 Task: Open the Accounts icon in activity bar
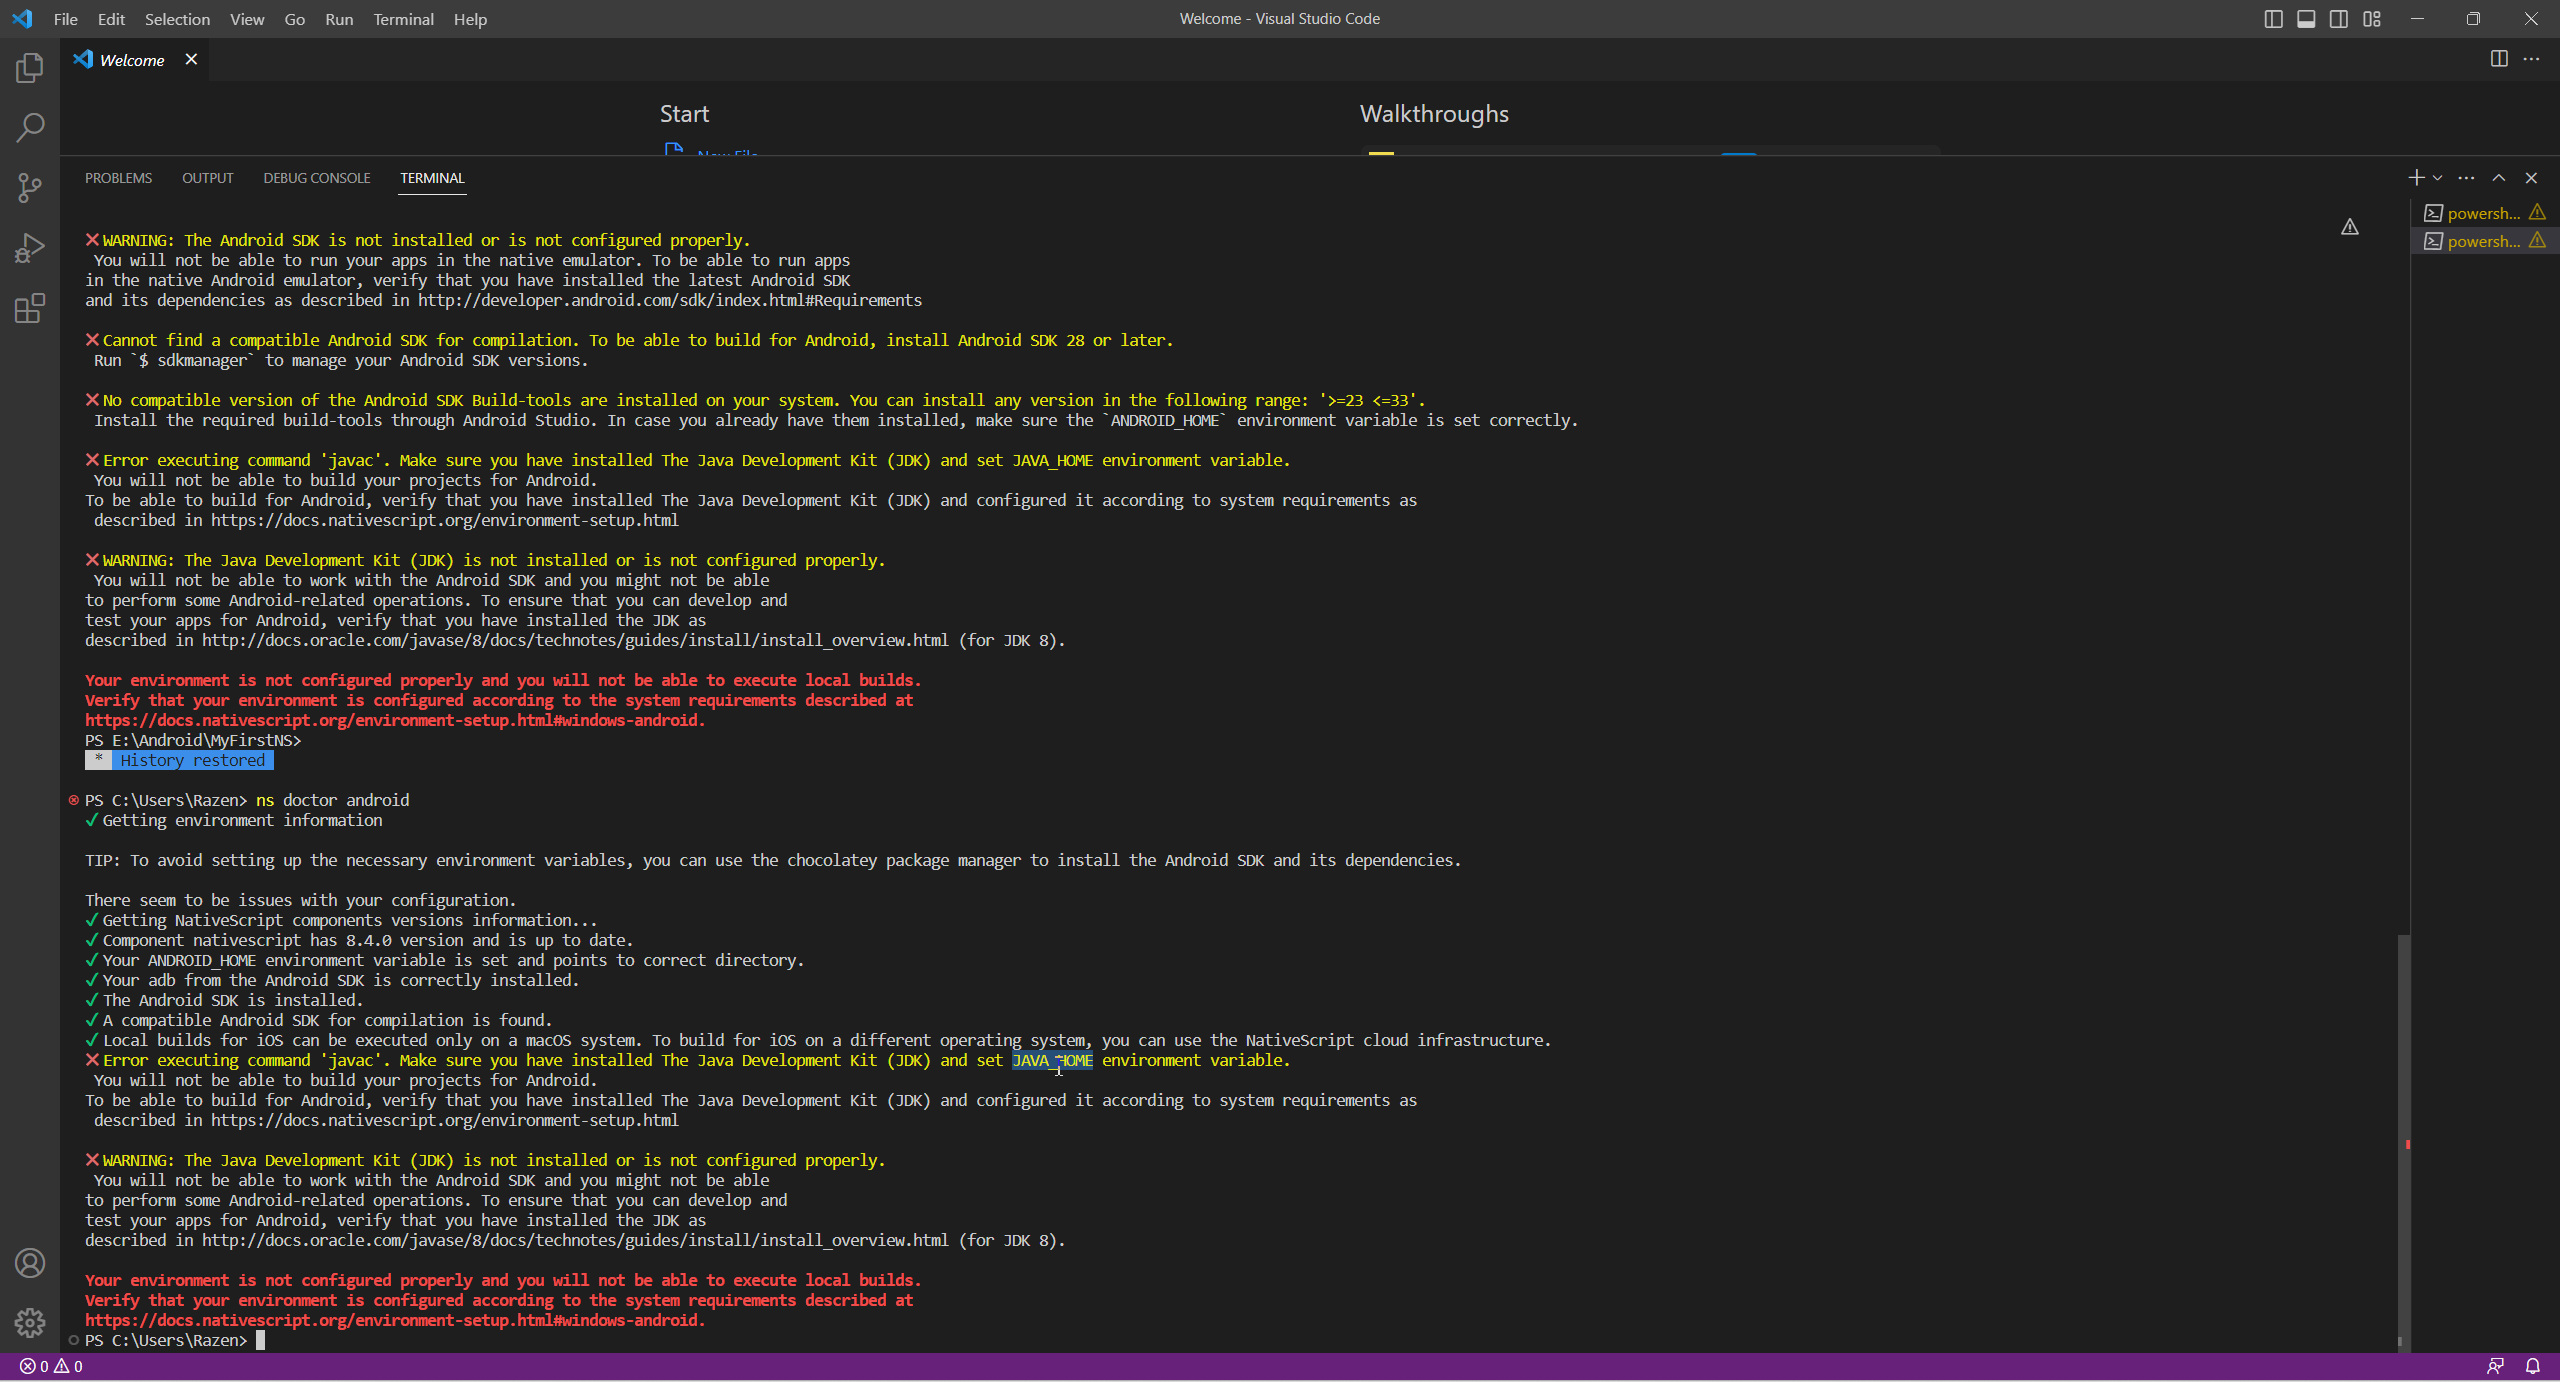(30, 1263)
